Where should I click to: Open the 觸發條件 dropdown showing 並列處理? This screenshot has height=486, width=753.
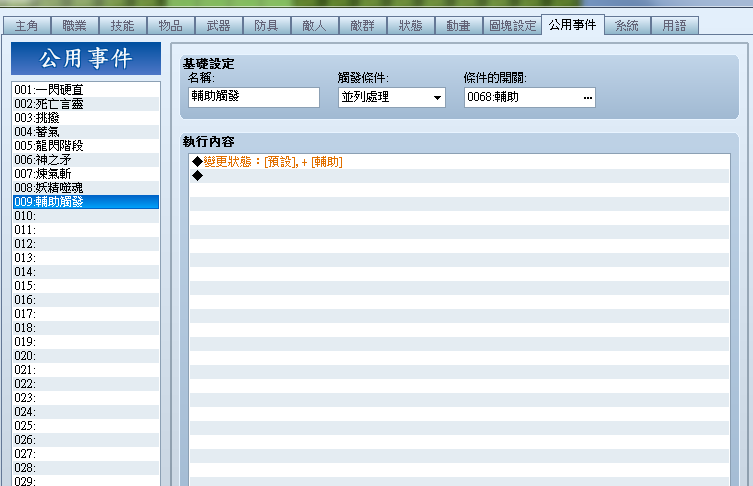[391, 97]
